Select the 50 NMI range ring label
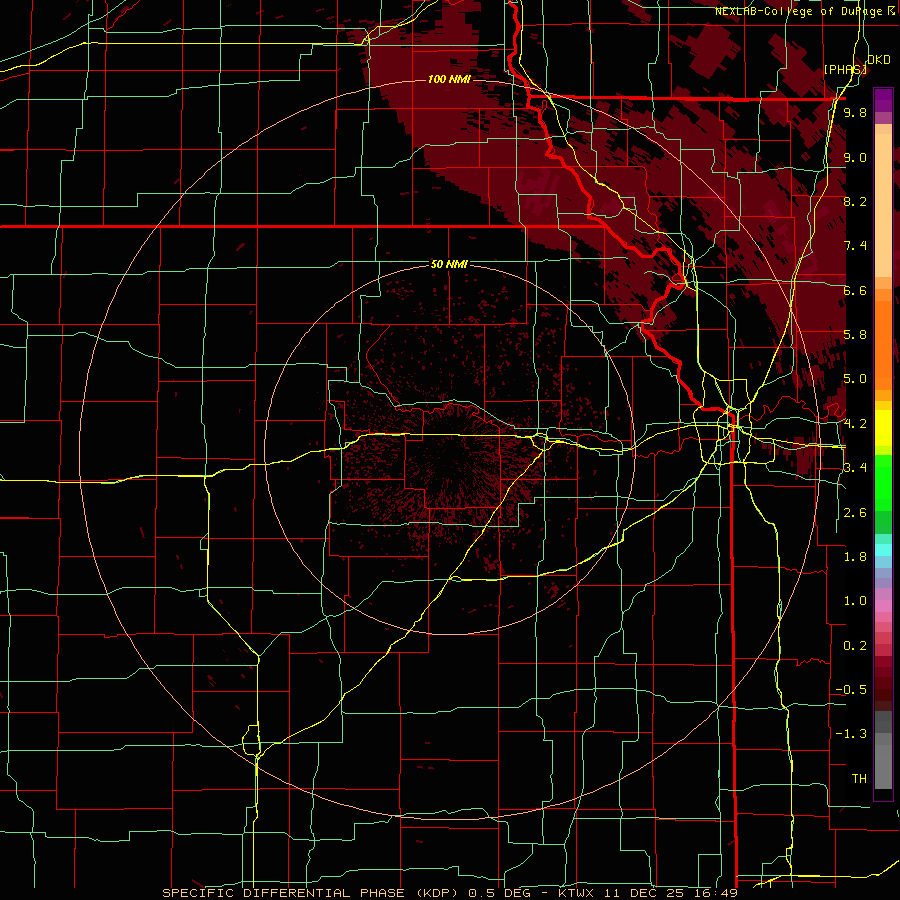Screen dimensions: 900x900 449,264
